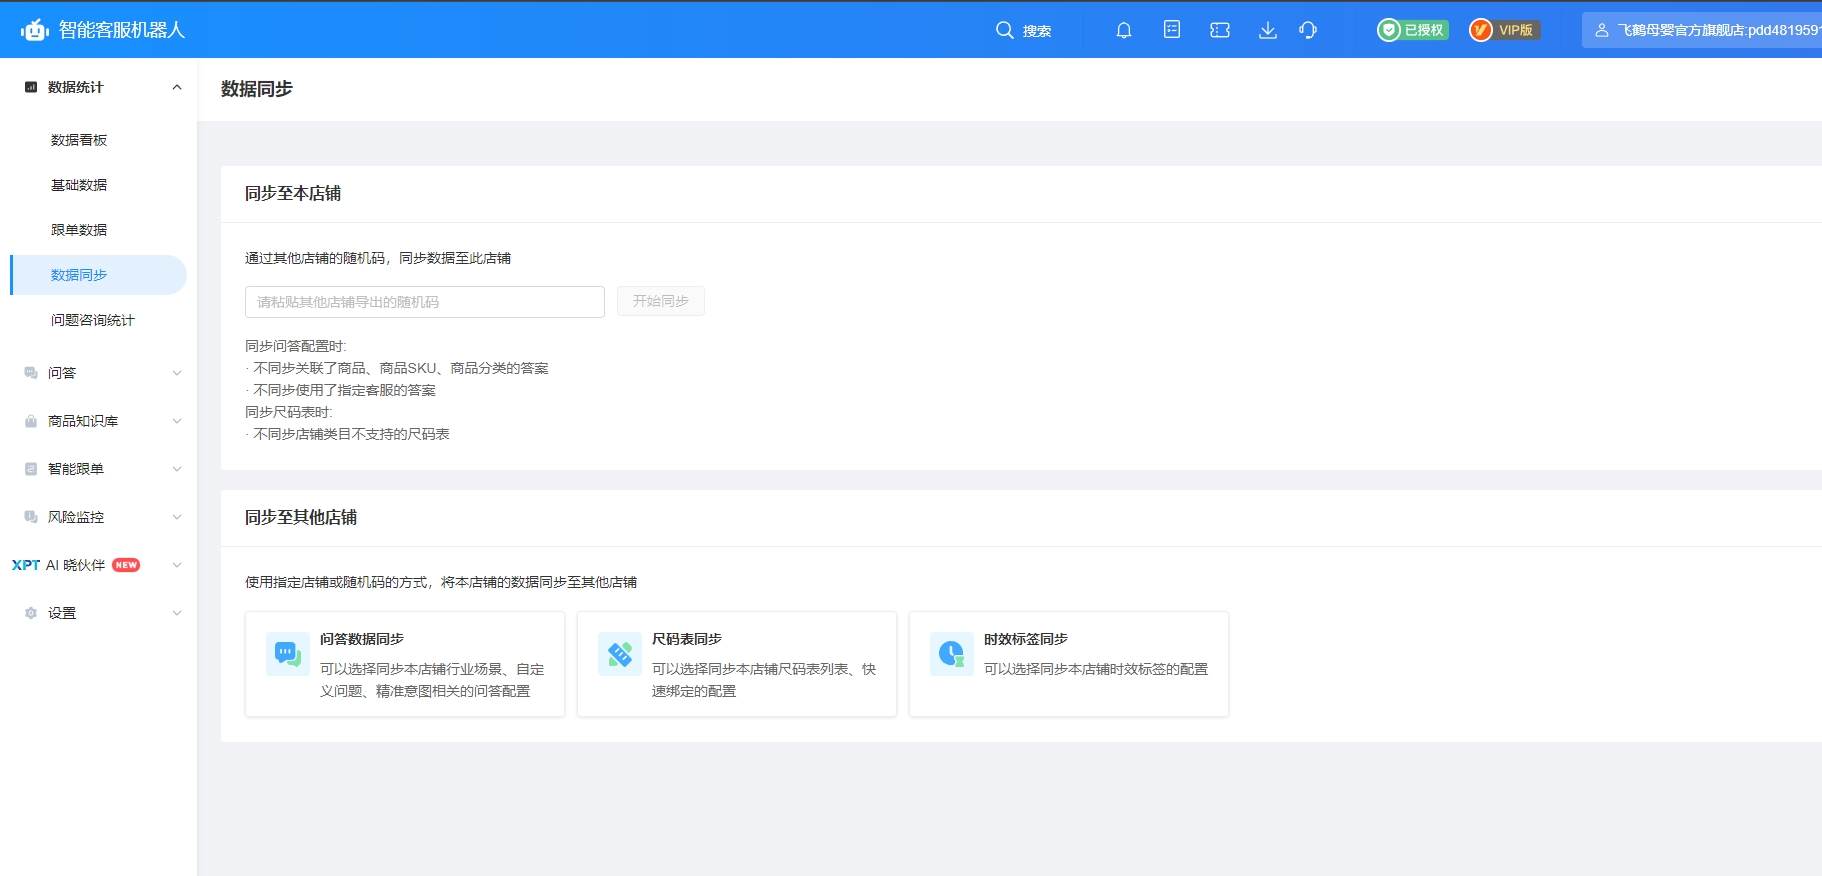Expand the 问答 menu chevron
Image resolution: width=1822 pixels, height=876 pixels.
[x=177, y=373]
